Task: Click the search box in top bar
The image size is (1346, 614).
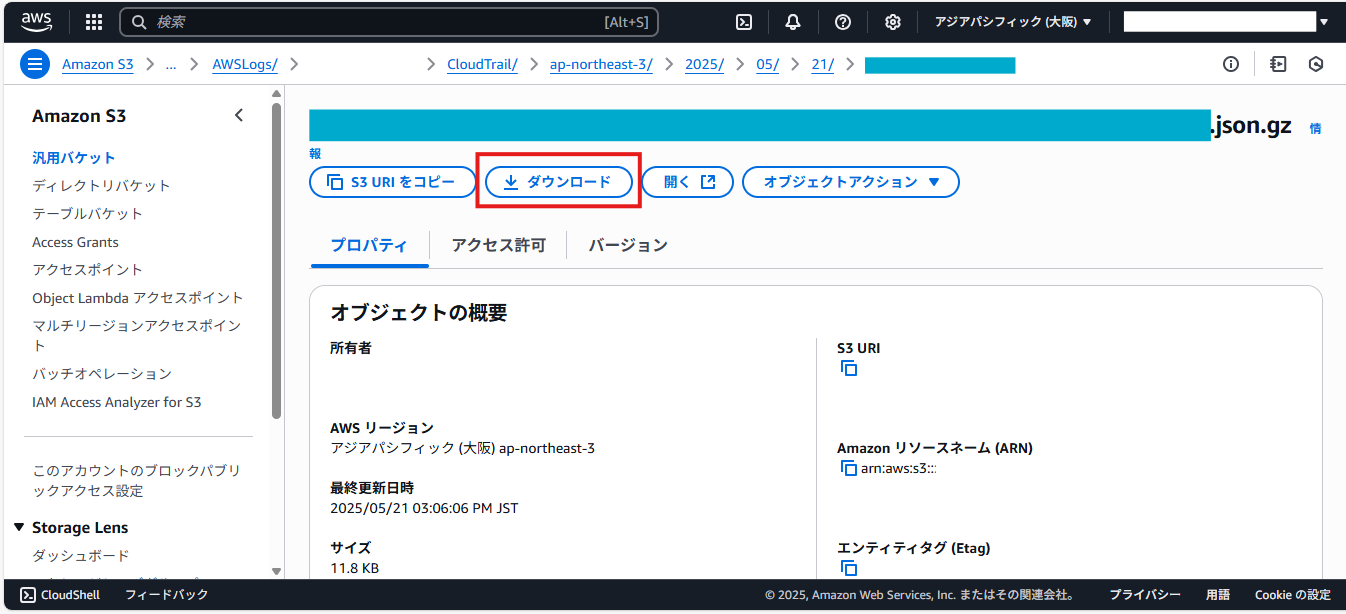Action: point(390,22)
